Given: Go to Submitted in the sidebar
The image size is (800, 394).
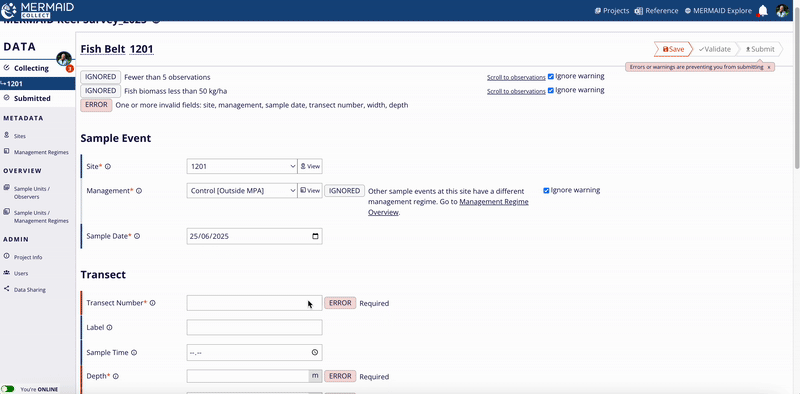Looking at the screenshot, I should [32, 98].
